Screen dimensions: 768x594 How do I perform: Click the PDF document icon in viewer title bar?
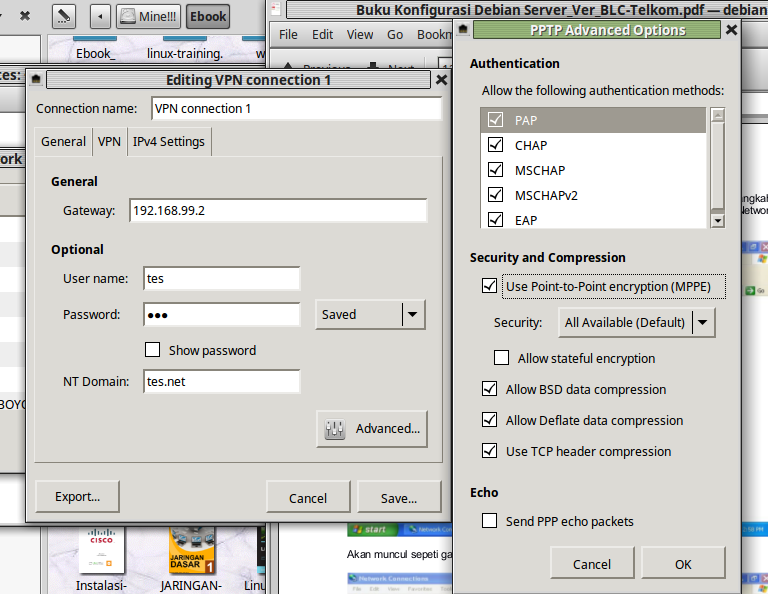[276, 8]
